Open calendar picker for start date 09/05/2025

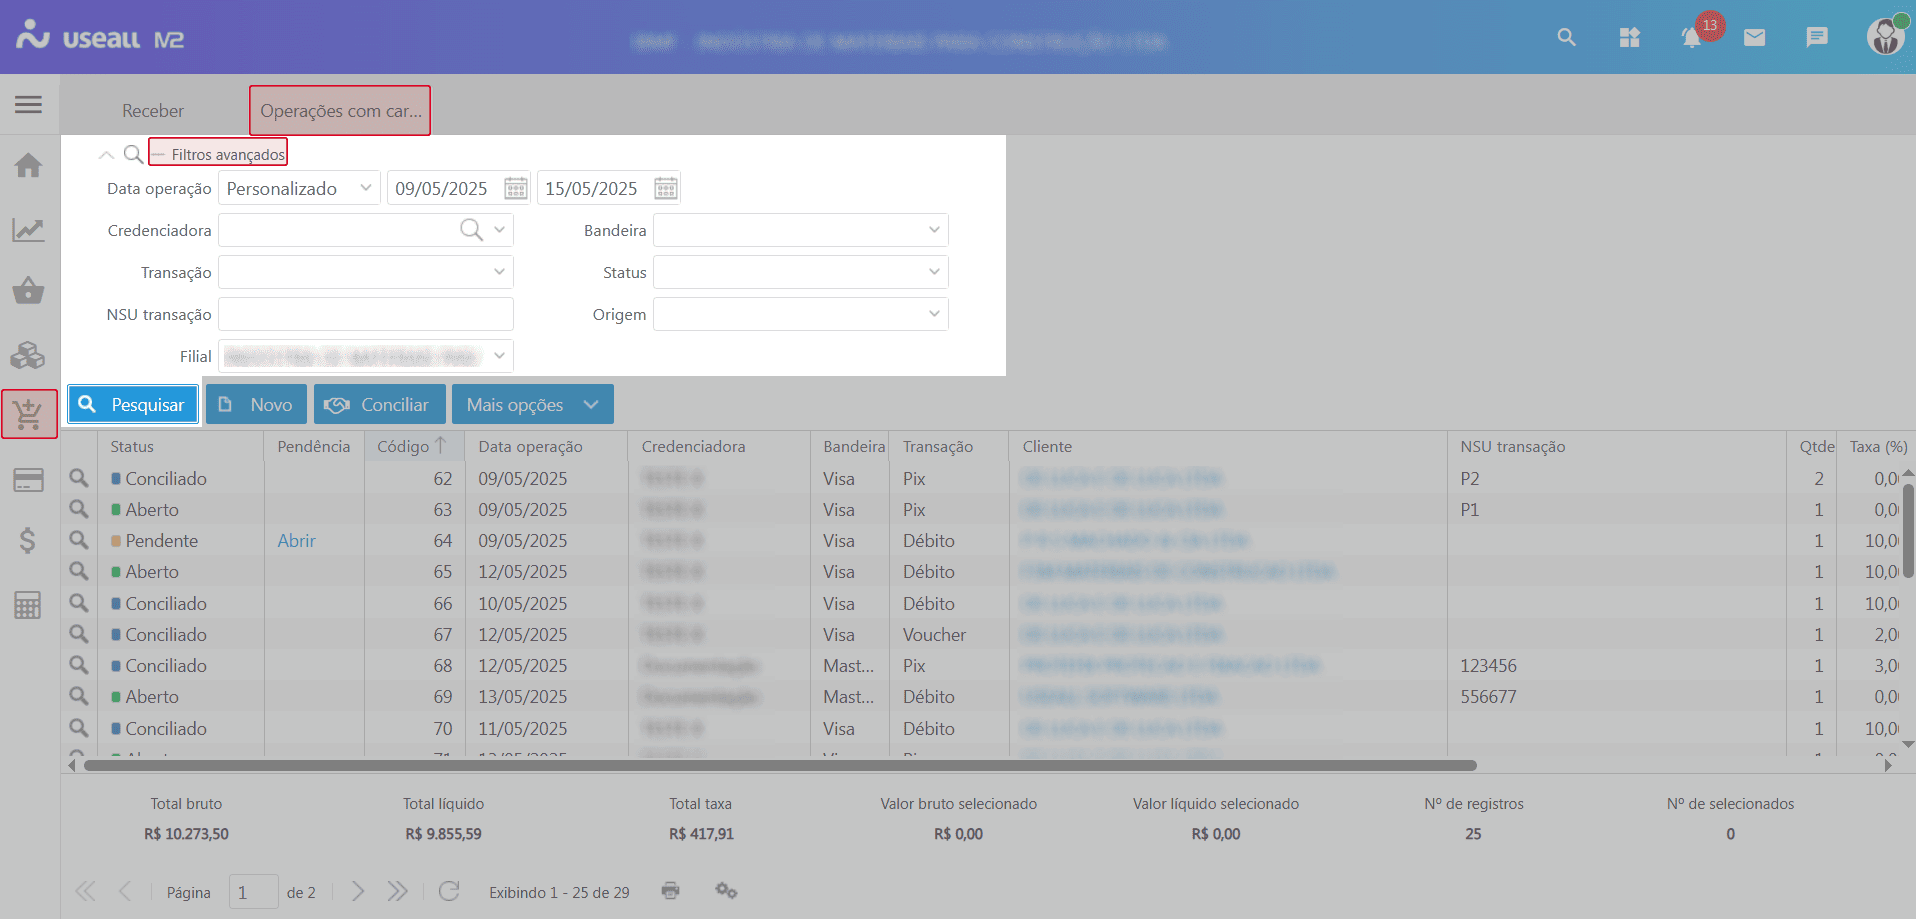[515, 189]
